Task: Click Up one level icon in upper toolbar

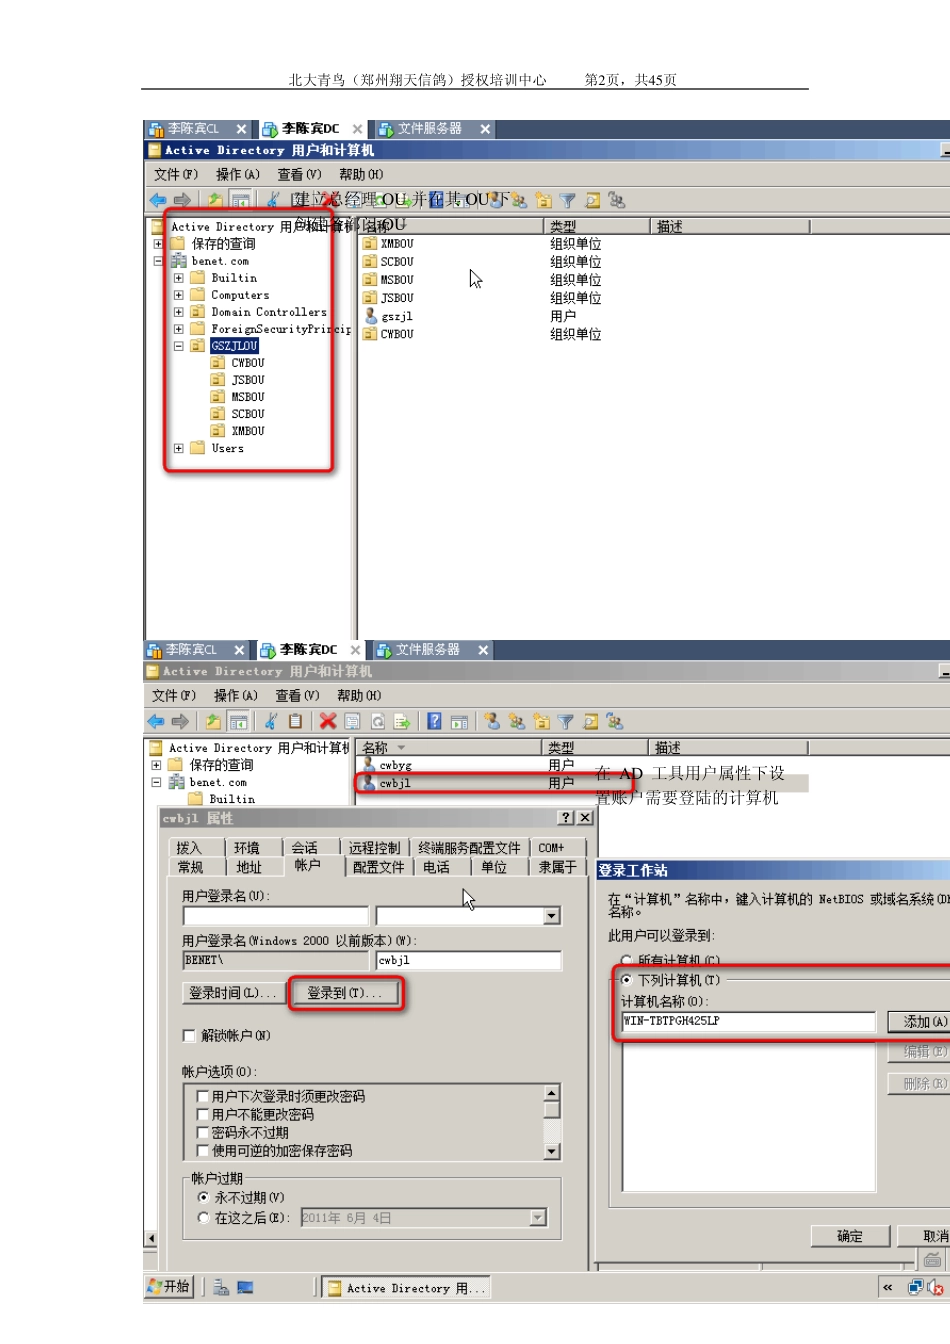Action: click(x=215, y=200)
